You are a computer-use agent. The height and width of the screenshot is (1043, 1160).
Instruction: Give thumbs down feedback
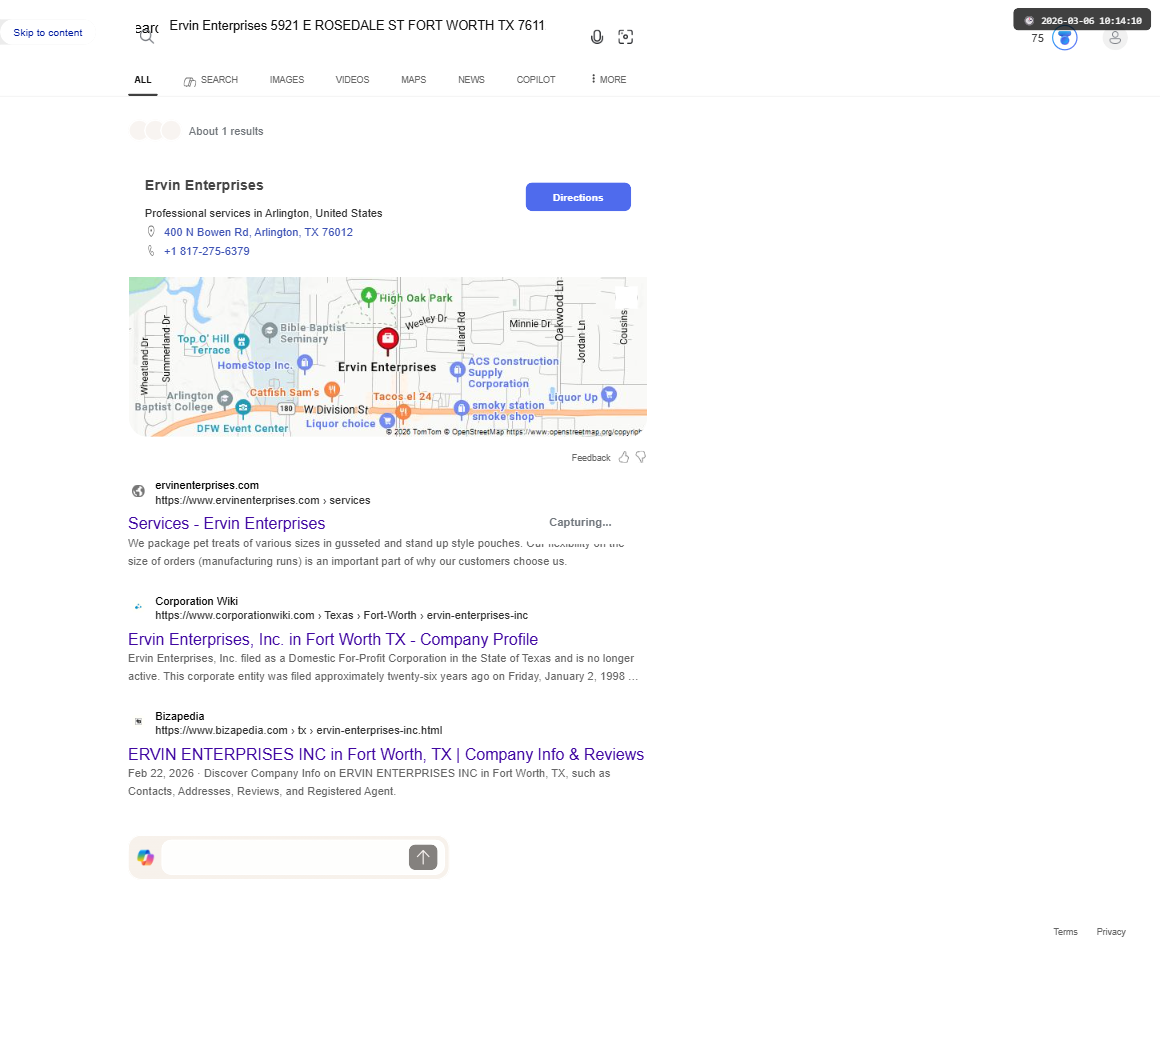641,457
